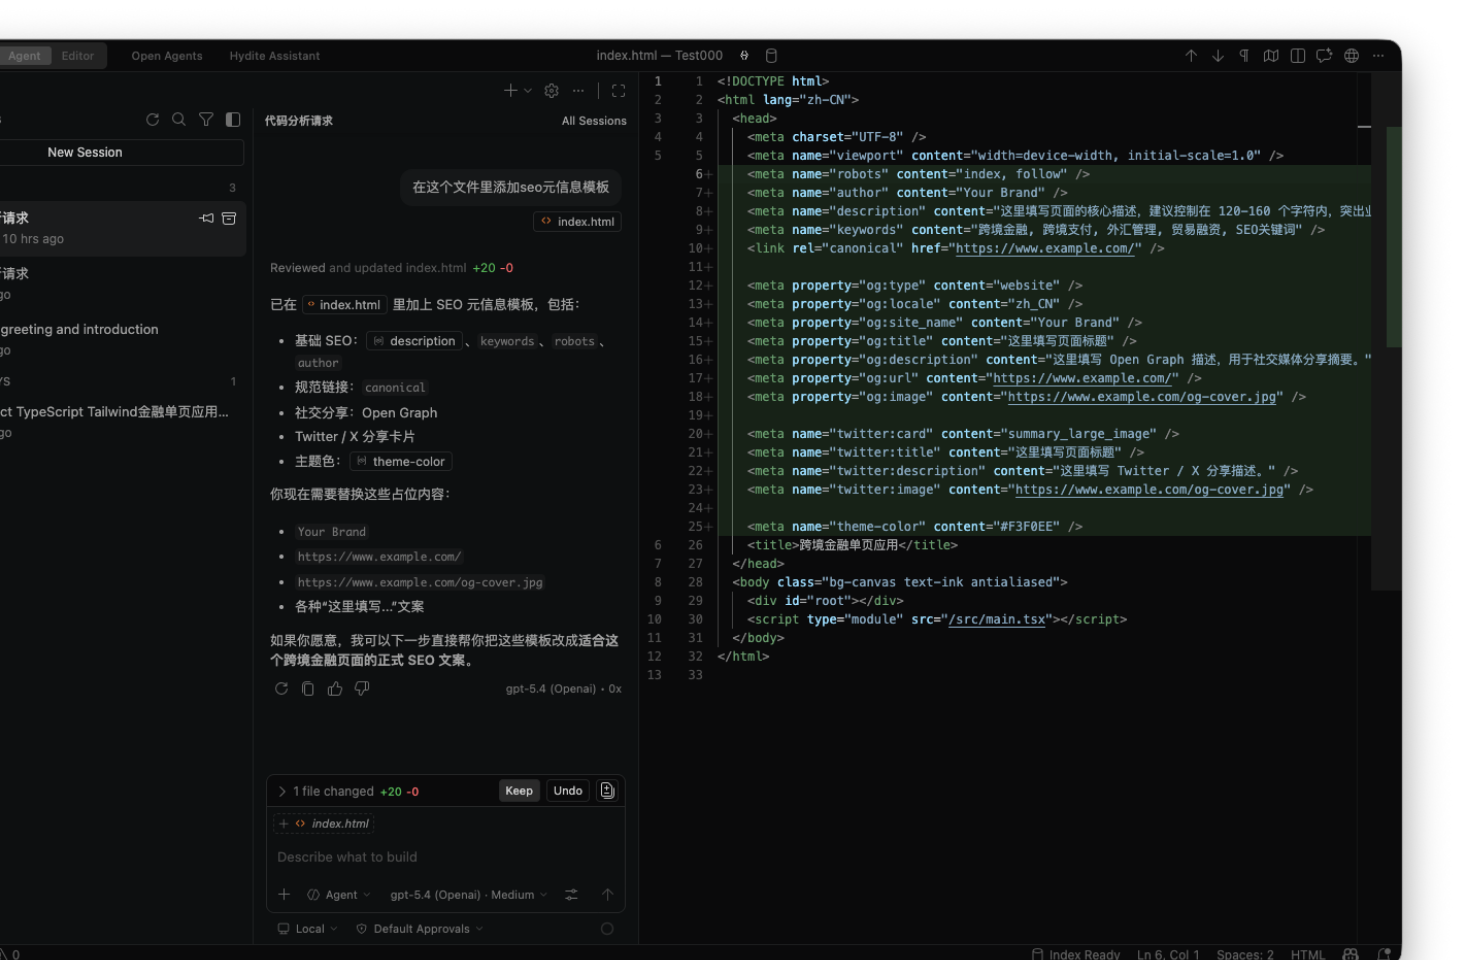1460x960 pixels.
Task: Click the 'Describe what to build' input field
Action: (x=400, y=857)
